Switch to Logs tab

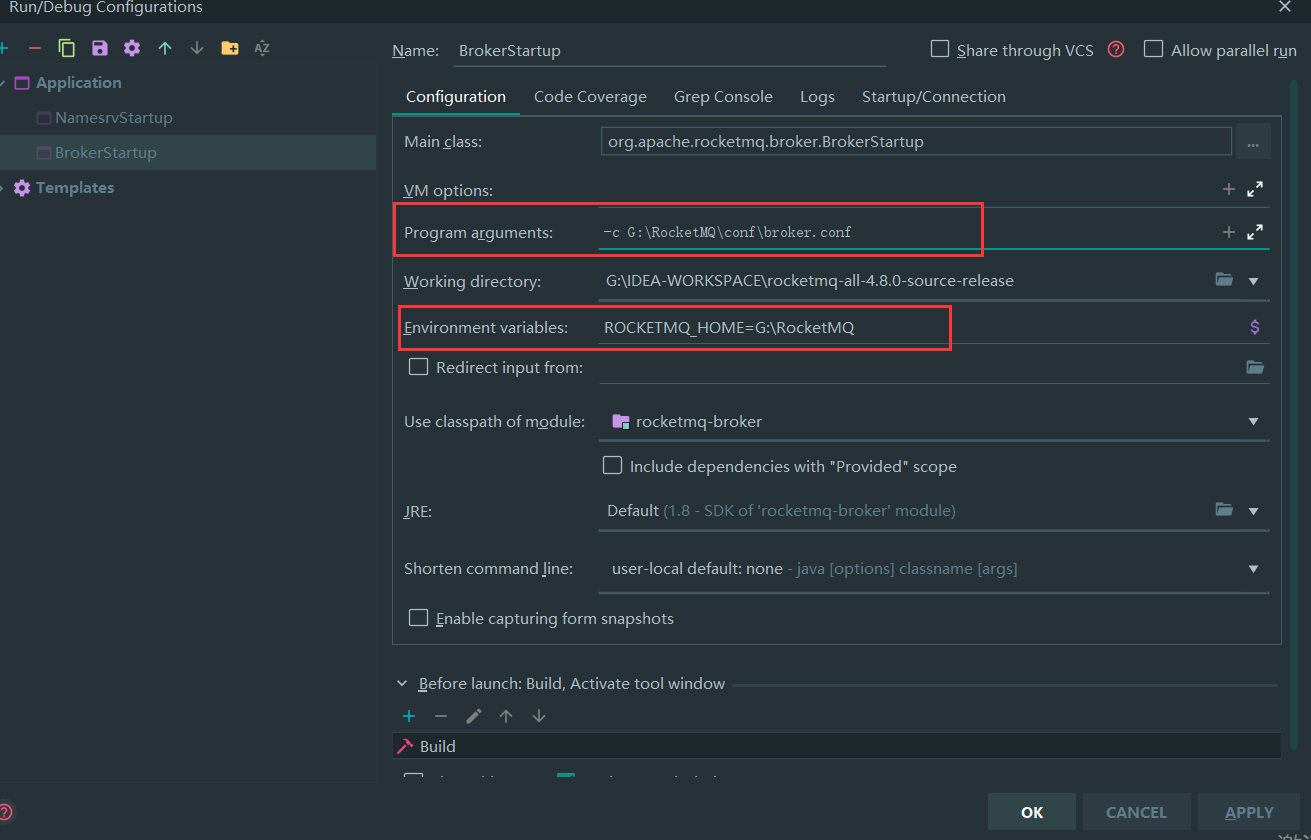tap(817, 97)
